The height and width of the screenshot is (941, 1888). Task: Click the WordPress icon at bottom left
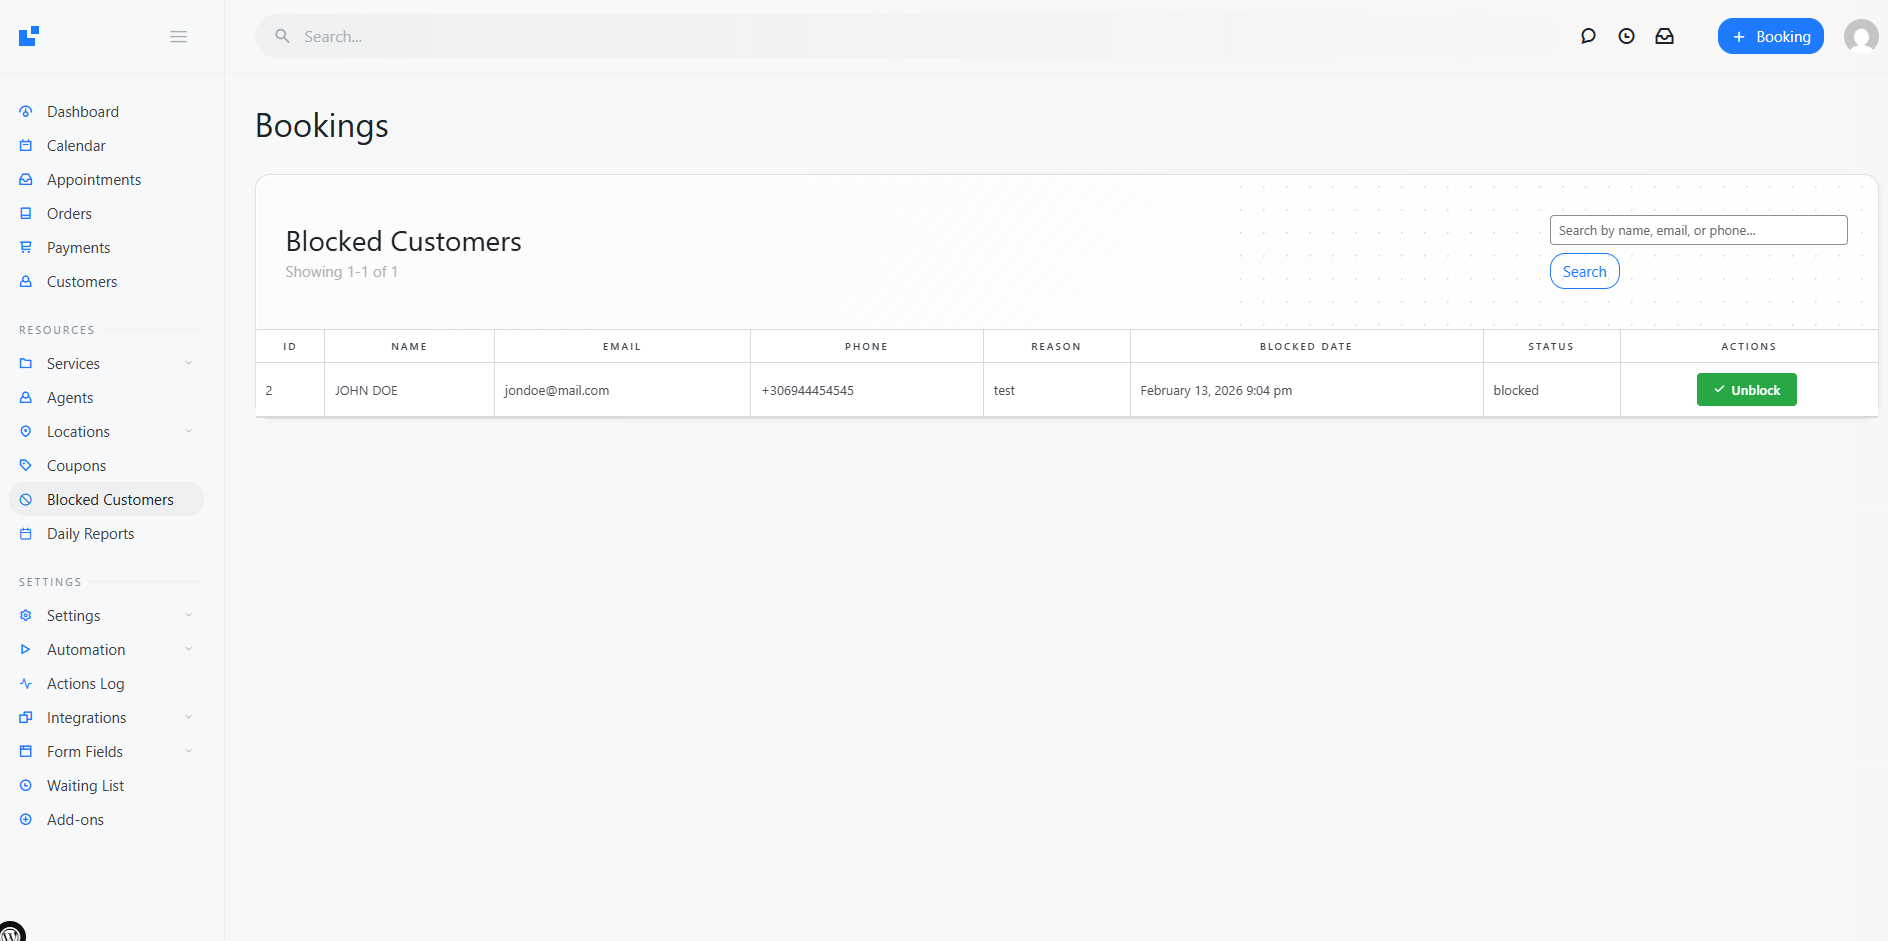click(x=12, y=932)
